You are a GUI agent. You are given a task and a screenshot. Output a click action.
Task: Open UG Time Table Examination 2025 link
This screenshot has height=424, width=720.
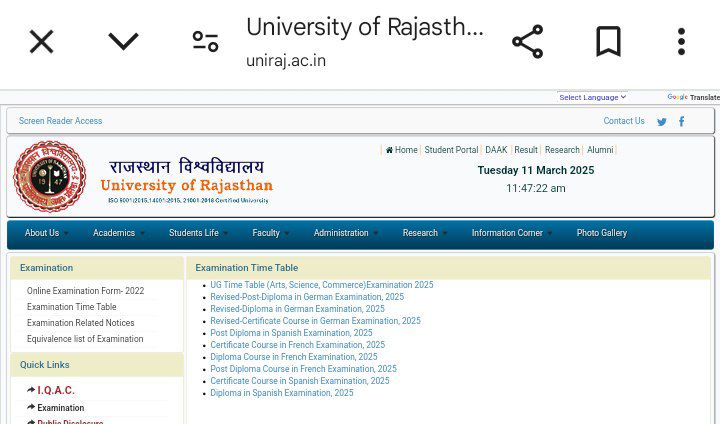pos(321,285)
